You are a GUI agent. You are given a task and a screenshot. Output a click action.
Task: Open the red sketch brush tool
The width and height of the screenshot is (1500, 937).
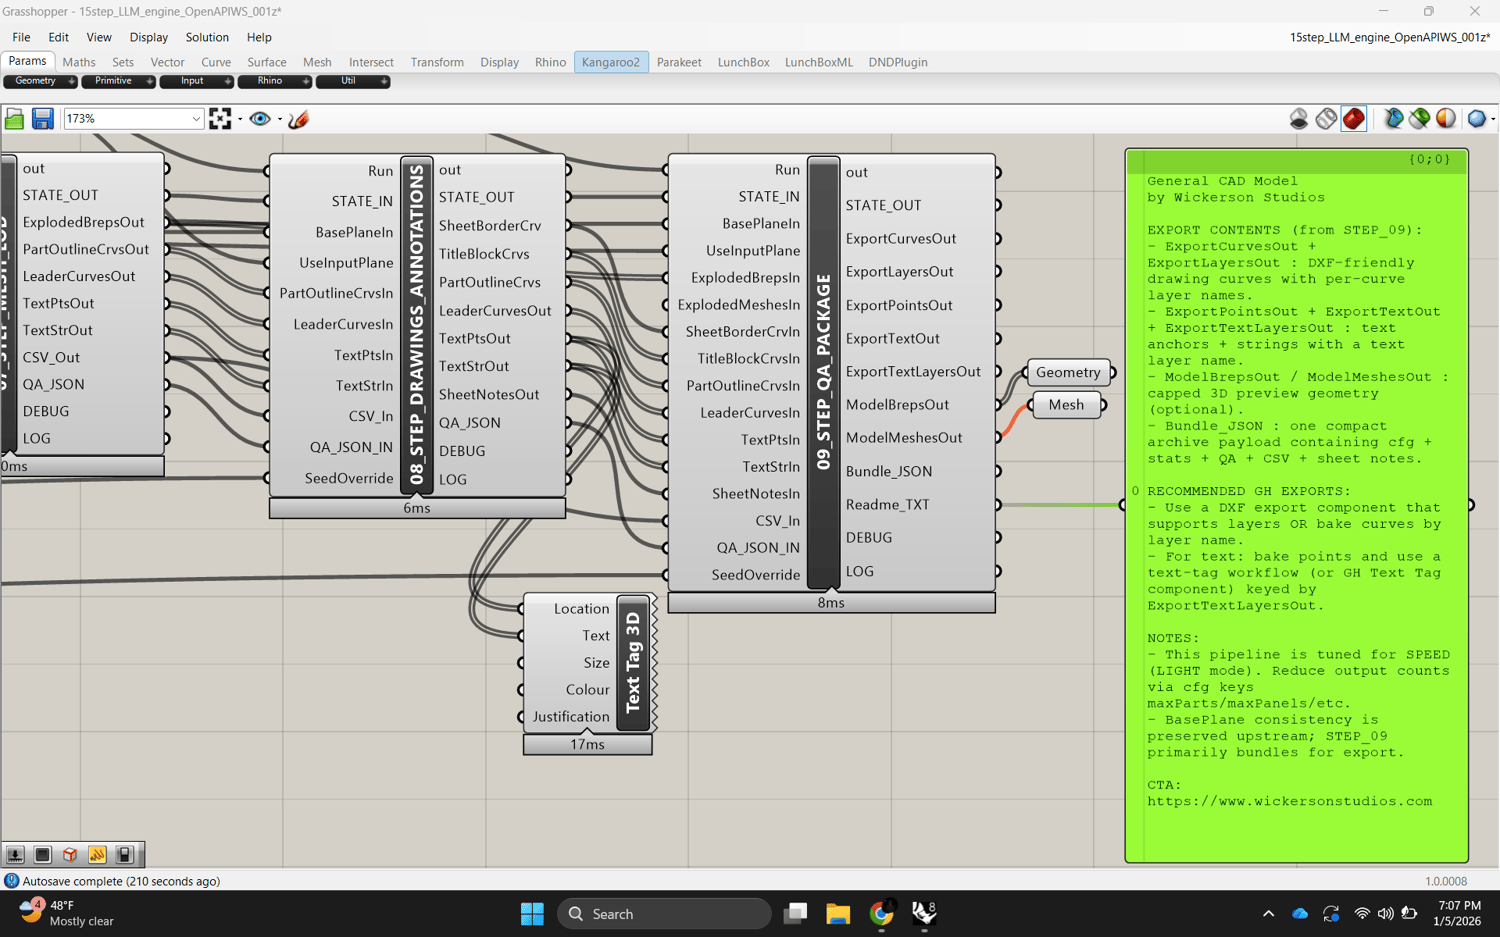tap(298, 119)
